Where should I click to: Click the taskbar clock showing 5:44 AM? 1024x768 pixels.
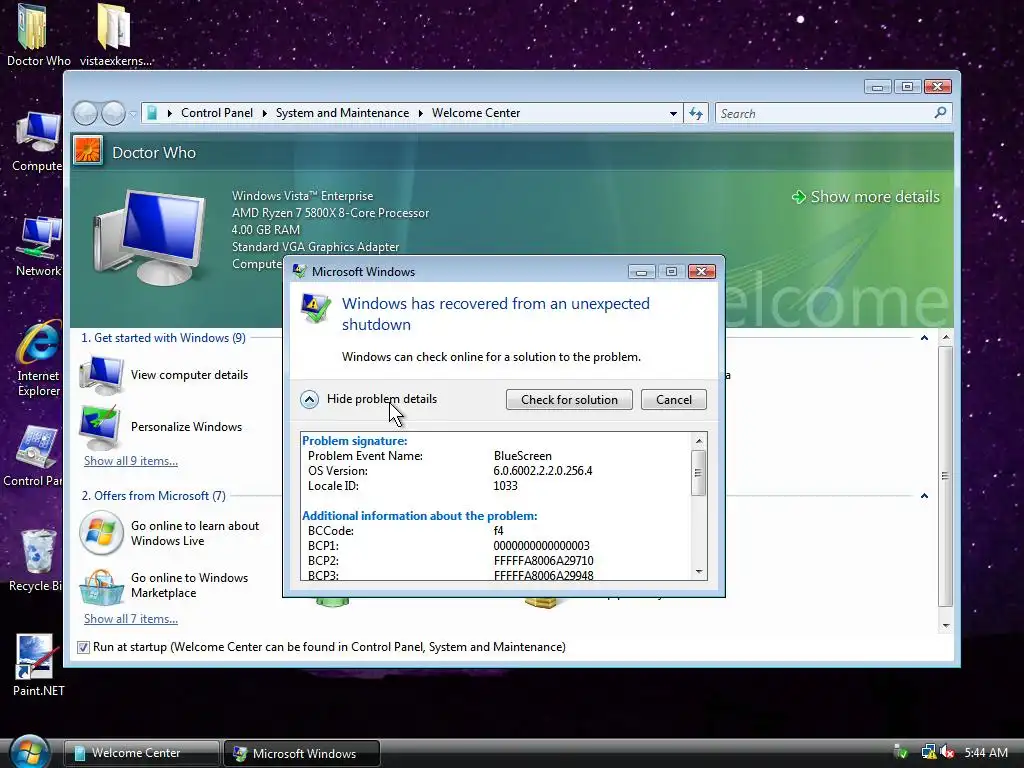tap(986, 752)
